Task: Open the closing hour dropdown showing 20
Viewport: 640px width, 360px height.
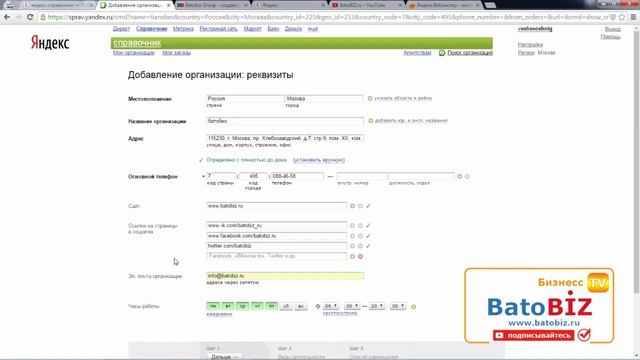Action: click(x=376, y=306)
